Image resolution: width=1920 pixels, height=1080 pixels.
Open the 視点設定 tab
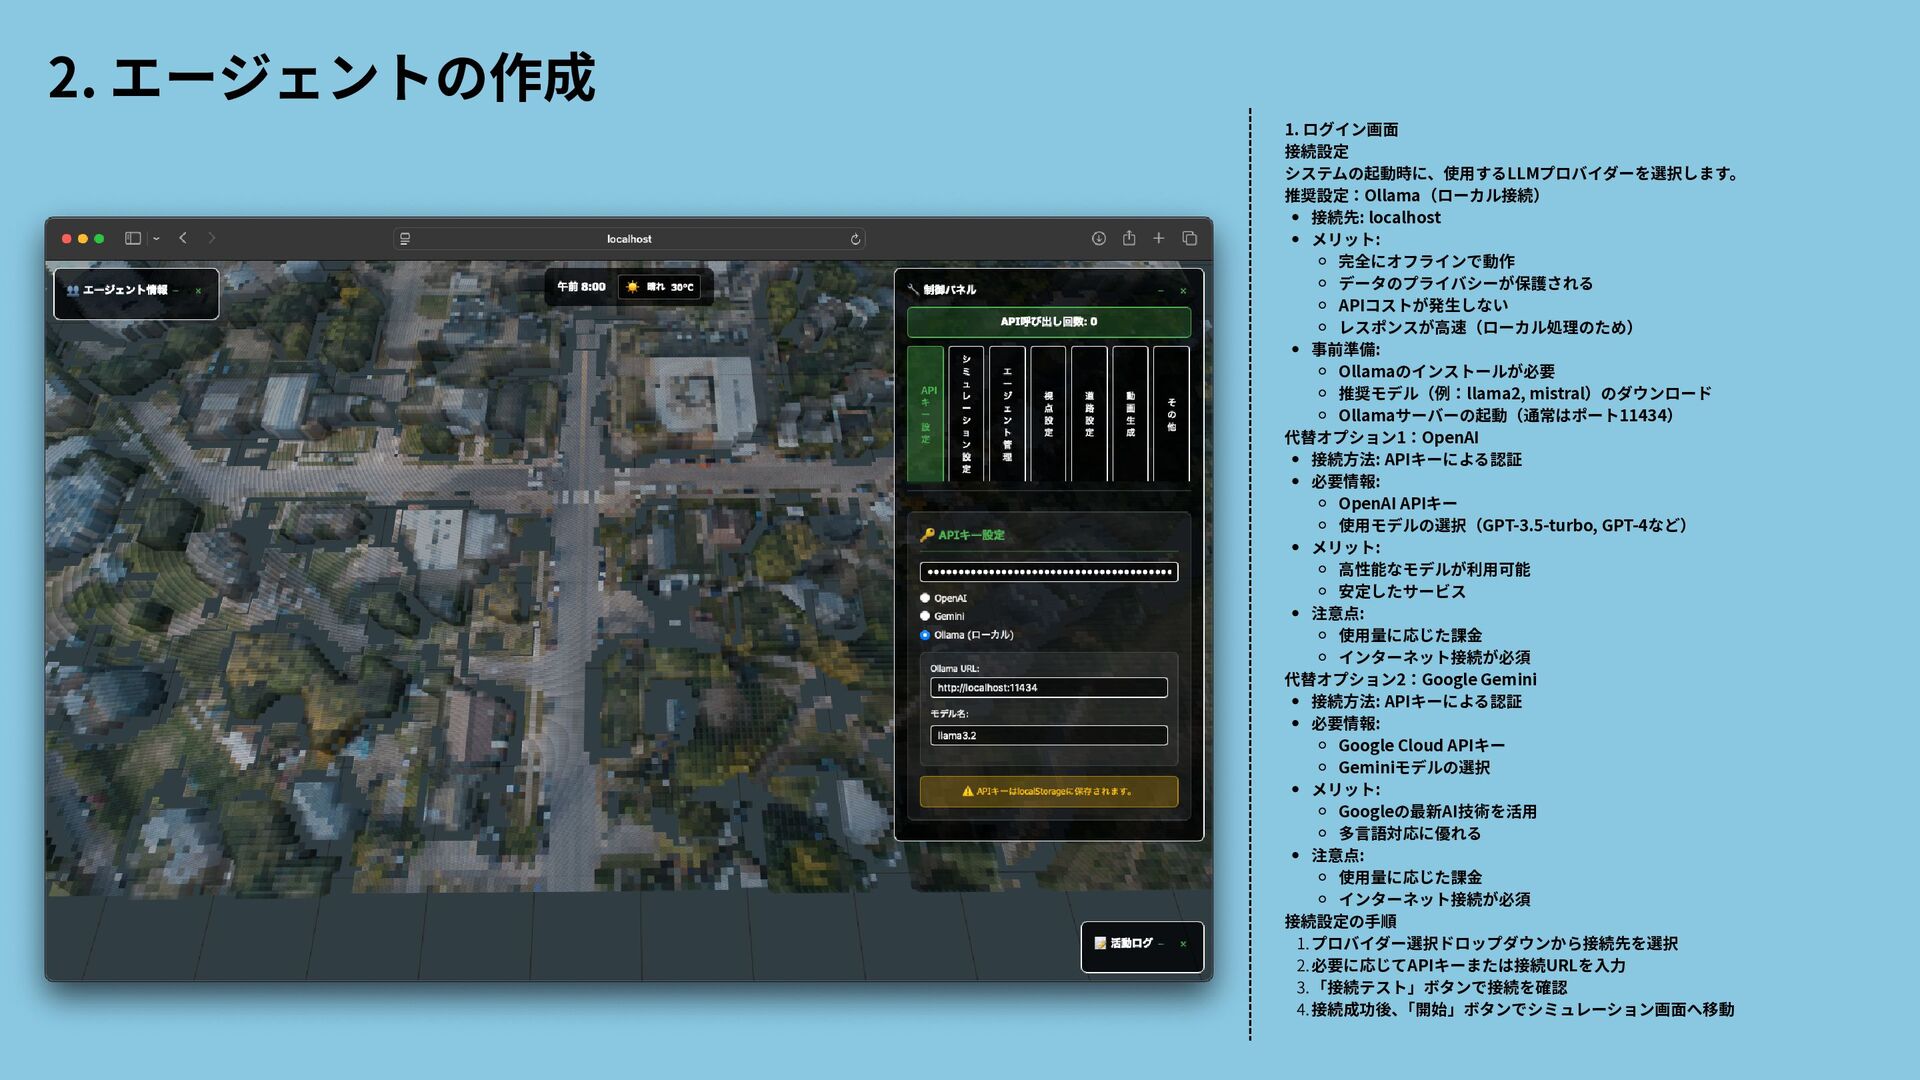click(x=1048, y=414)
